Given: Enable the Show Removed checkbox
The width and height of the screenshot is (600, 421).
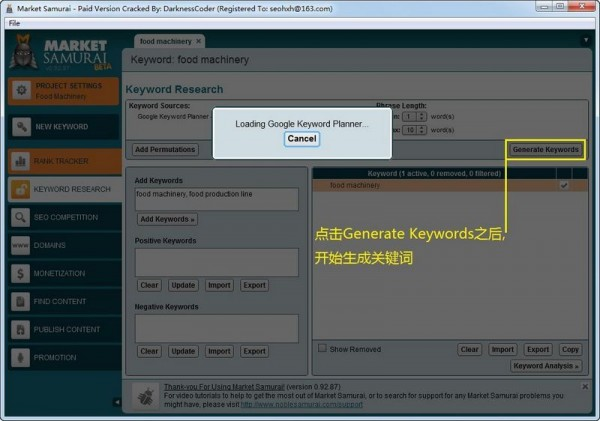Looking at the screenshot, I should pyautogui.click(x=322, y=349).
